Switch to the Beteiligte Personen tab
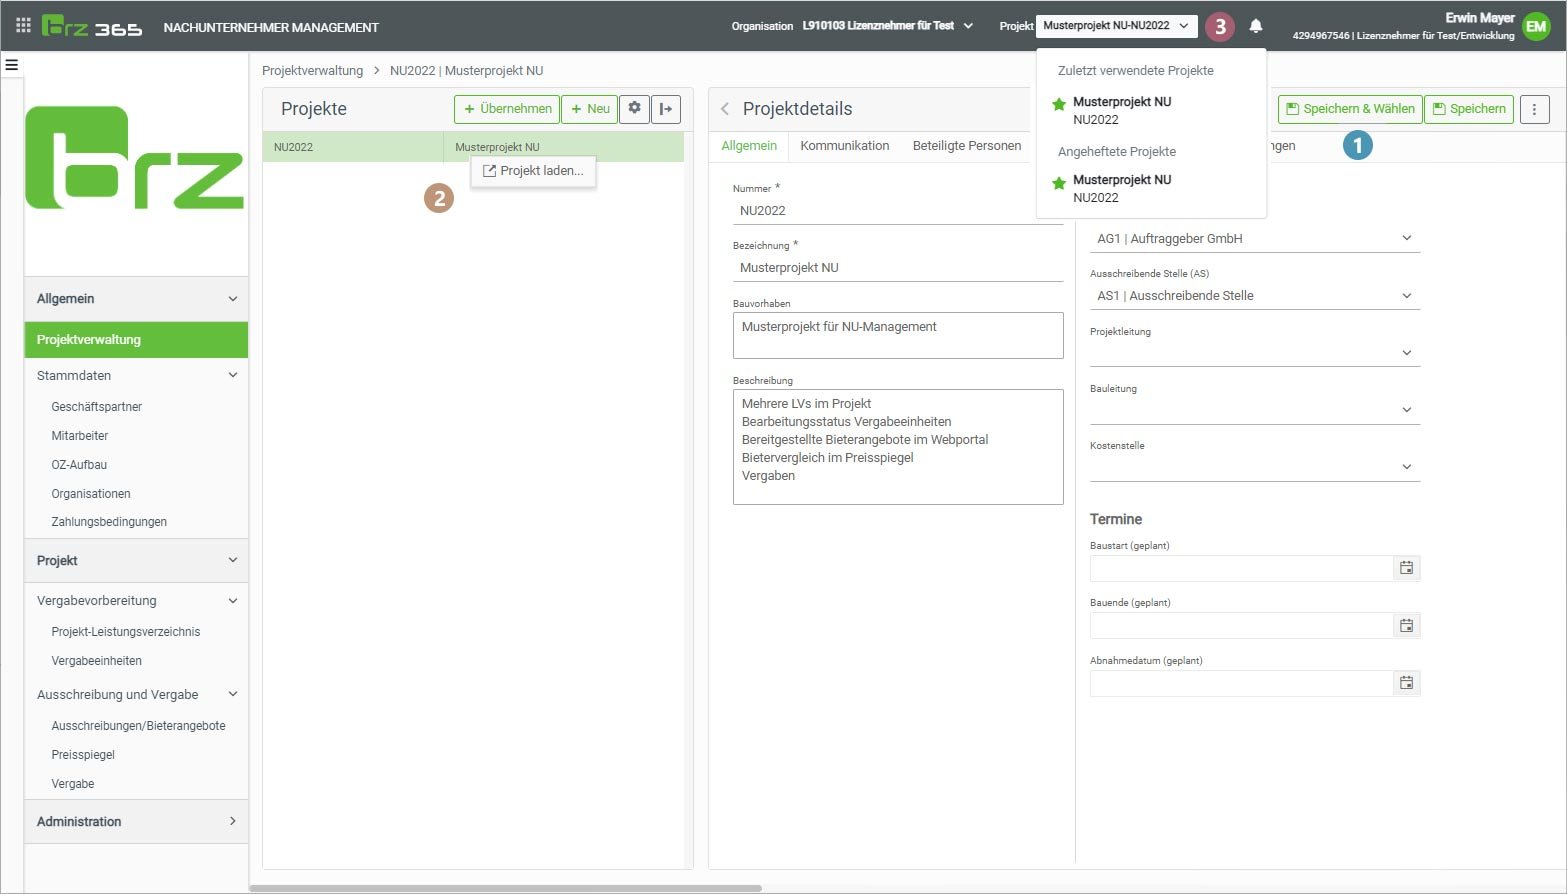The width and height of the screenshot is (1567, 894). 967,146
